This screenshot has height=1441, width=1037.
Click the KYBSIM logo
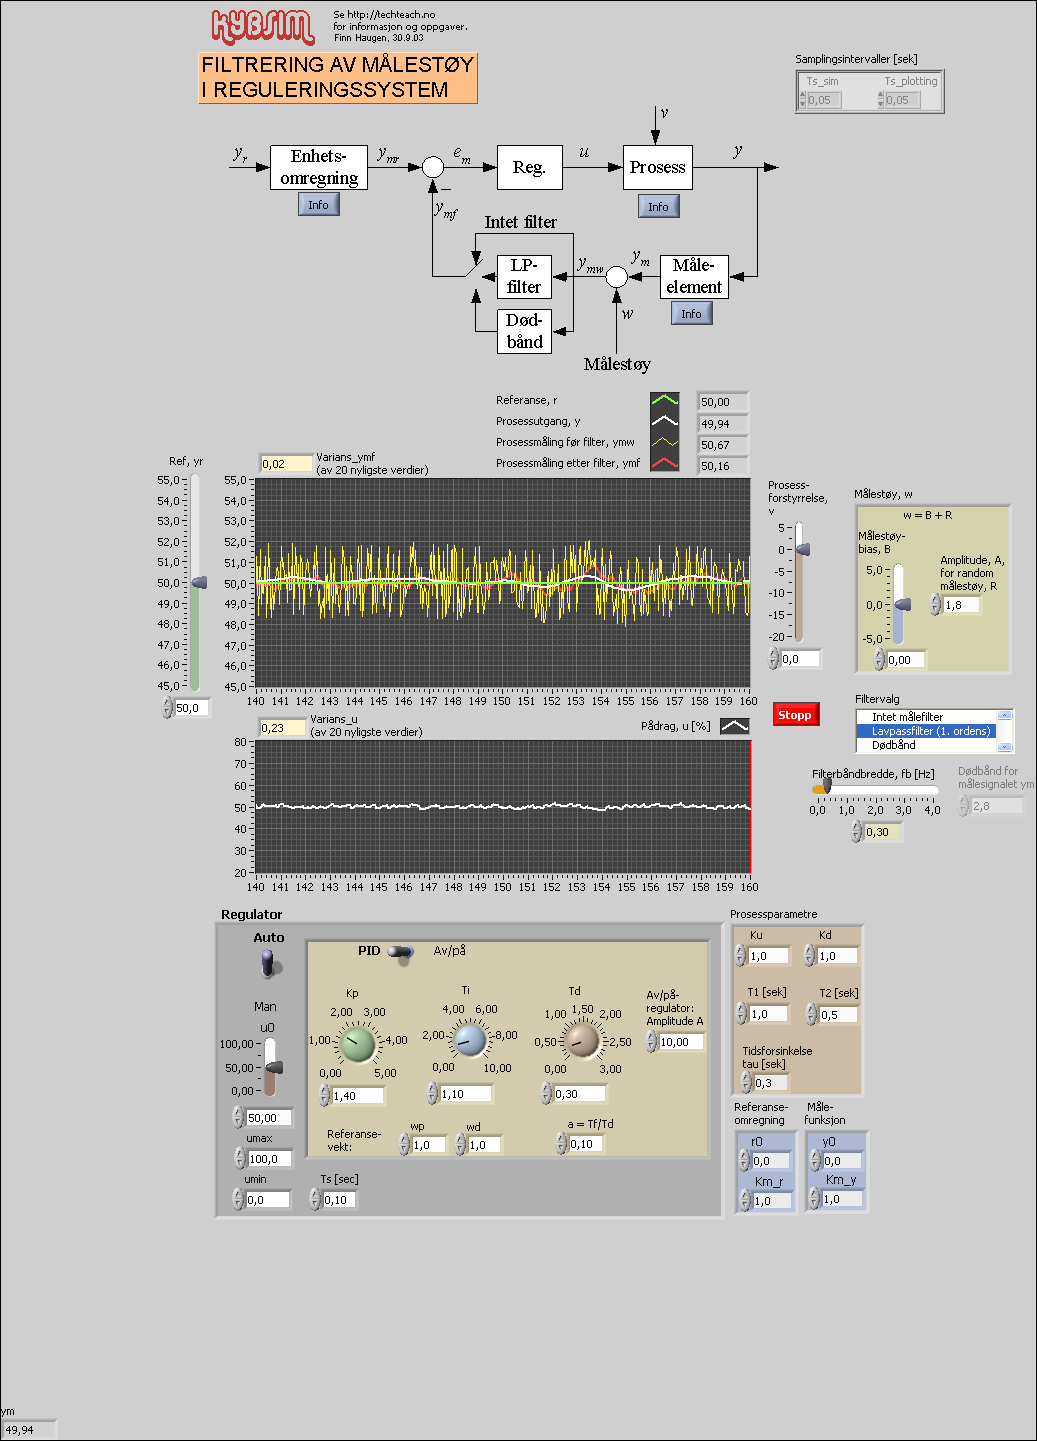(x=263, y=28)
